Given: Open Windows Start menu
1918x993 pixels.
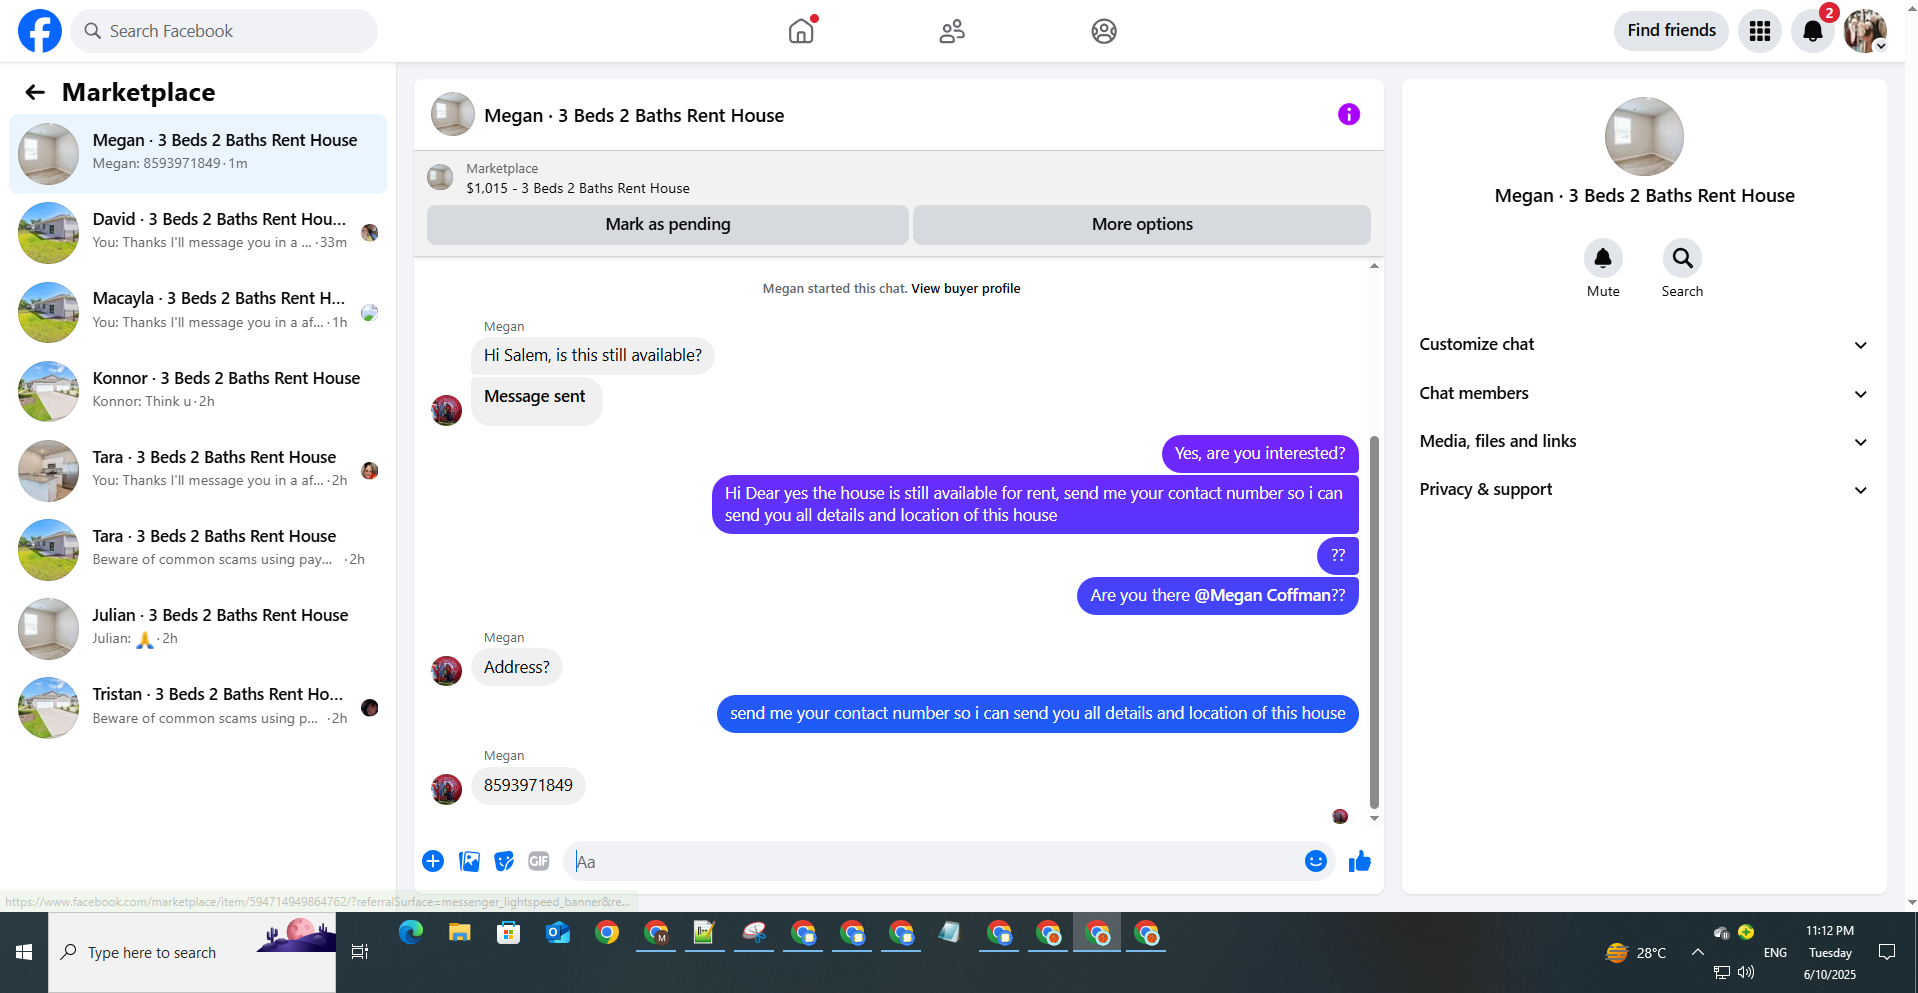Looking at the screenshot, I should [24, 952].
